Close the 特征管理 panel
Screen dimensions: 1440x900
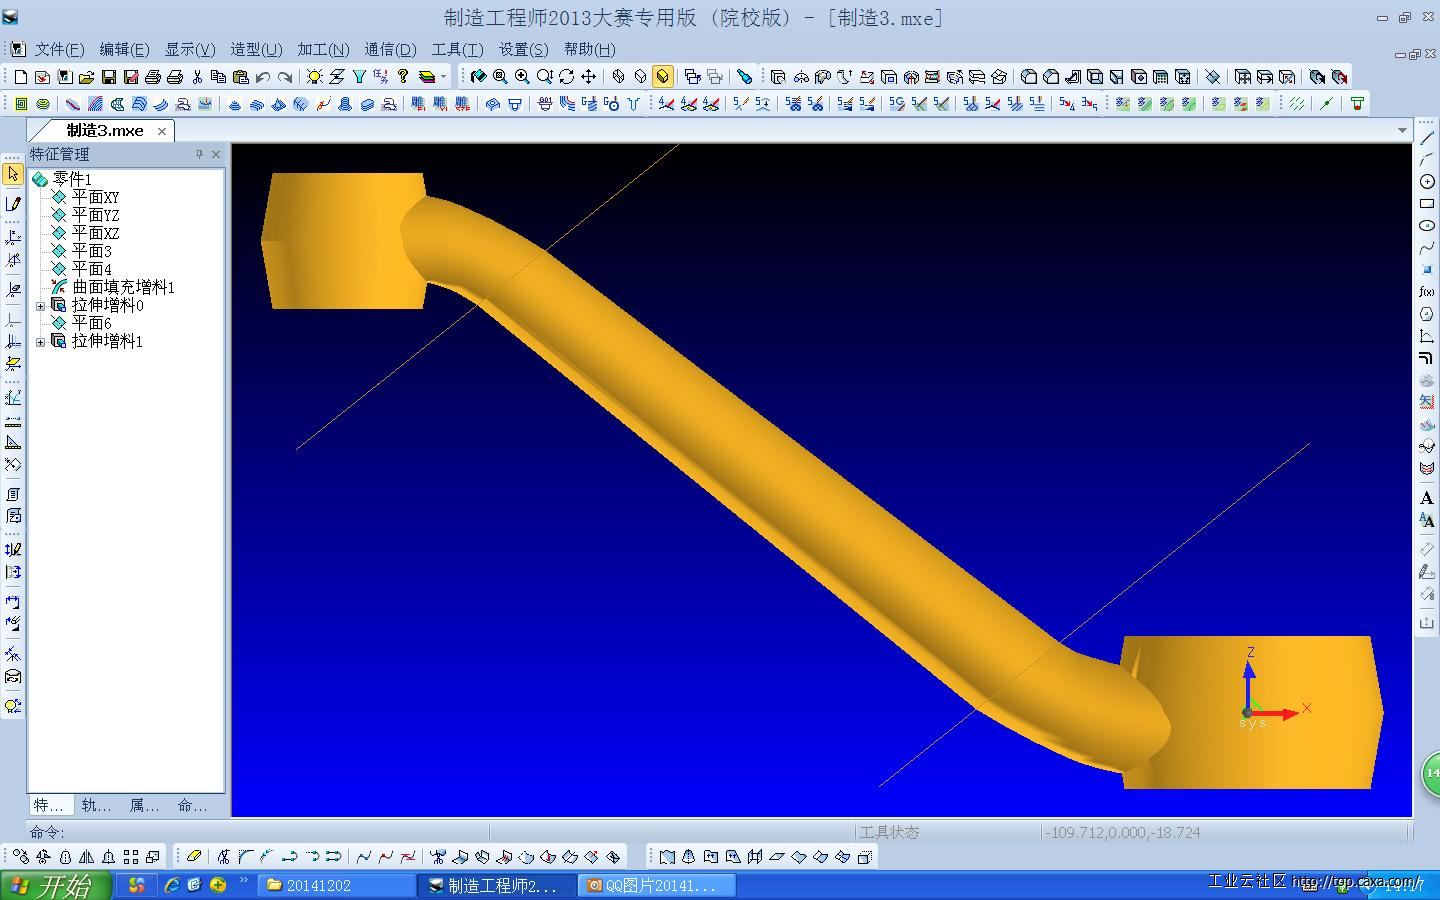(216, 154)
